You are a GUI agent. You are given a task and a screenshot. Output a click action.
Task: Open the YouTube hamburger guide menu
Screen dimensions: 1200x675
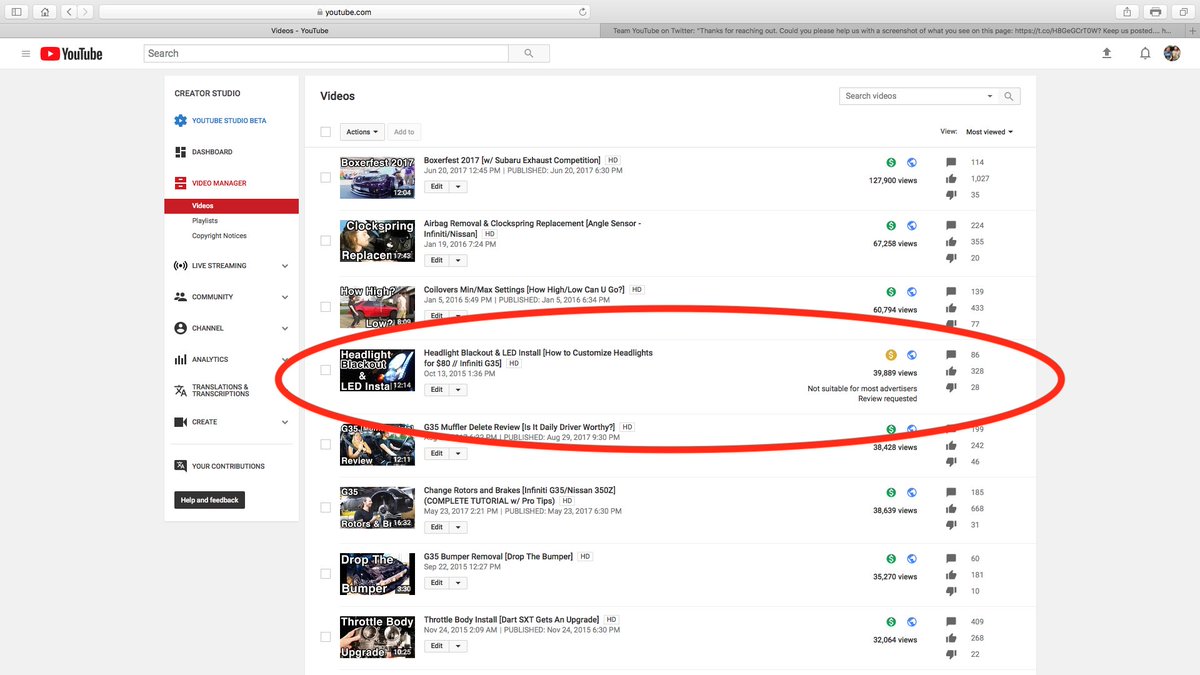(26, 54)
